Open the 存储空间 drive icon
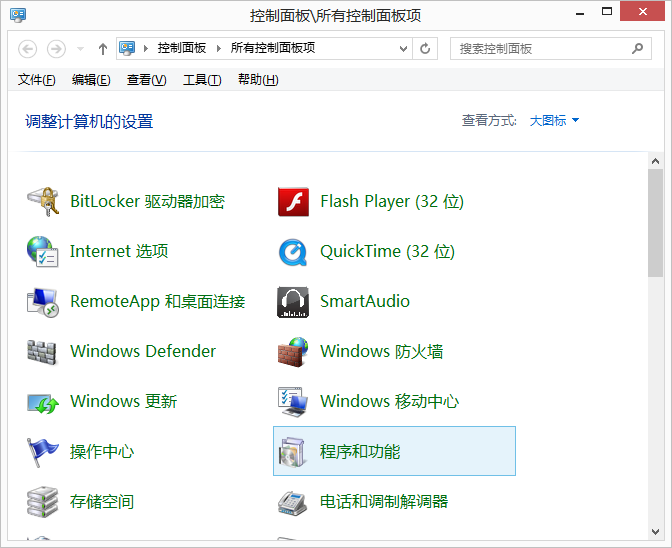672x548 pixels. click(42, 501)
